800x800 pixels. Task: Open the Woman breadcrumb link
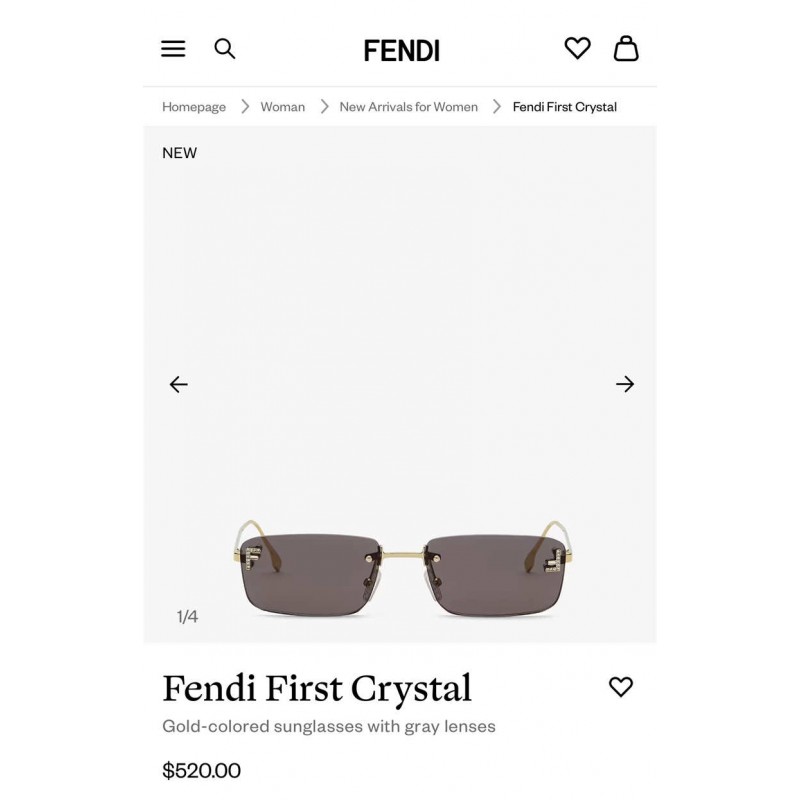tap(283, 107)
